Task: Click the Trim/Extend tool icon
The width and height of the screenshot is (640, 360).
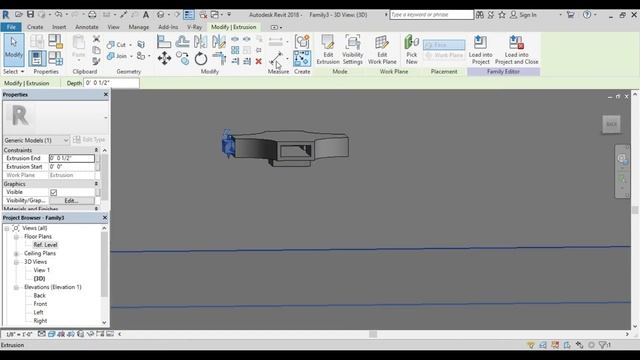Action: [x=219, y=58]
